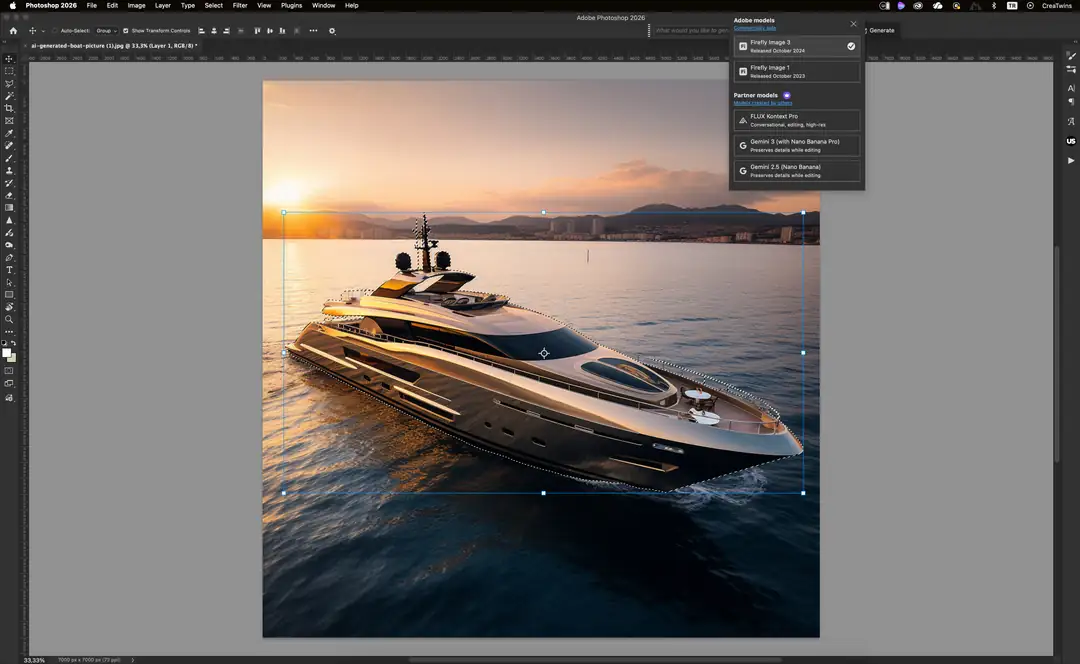Open the Filter menu
This screenshot has width=1080, height=664.
point(240,5)
